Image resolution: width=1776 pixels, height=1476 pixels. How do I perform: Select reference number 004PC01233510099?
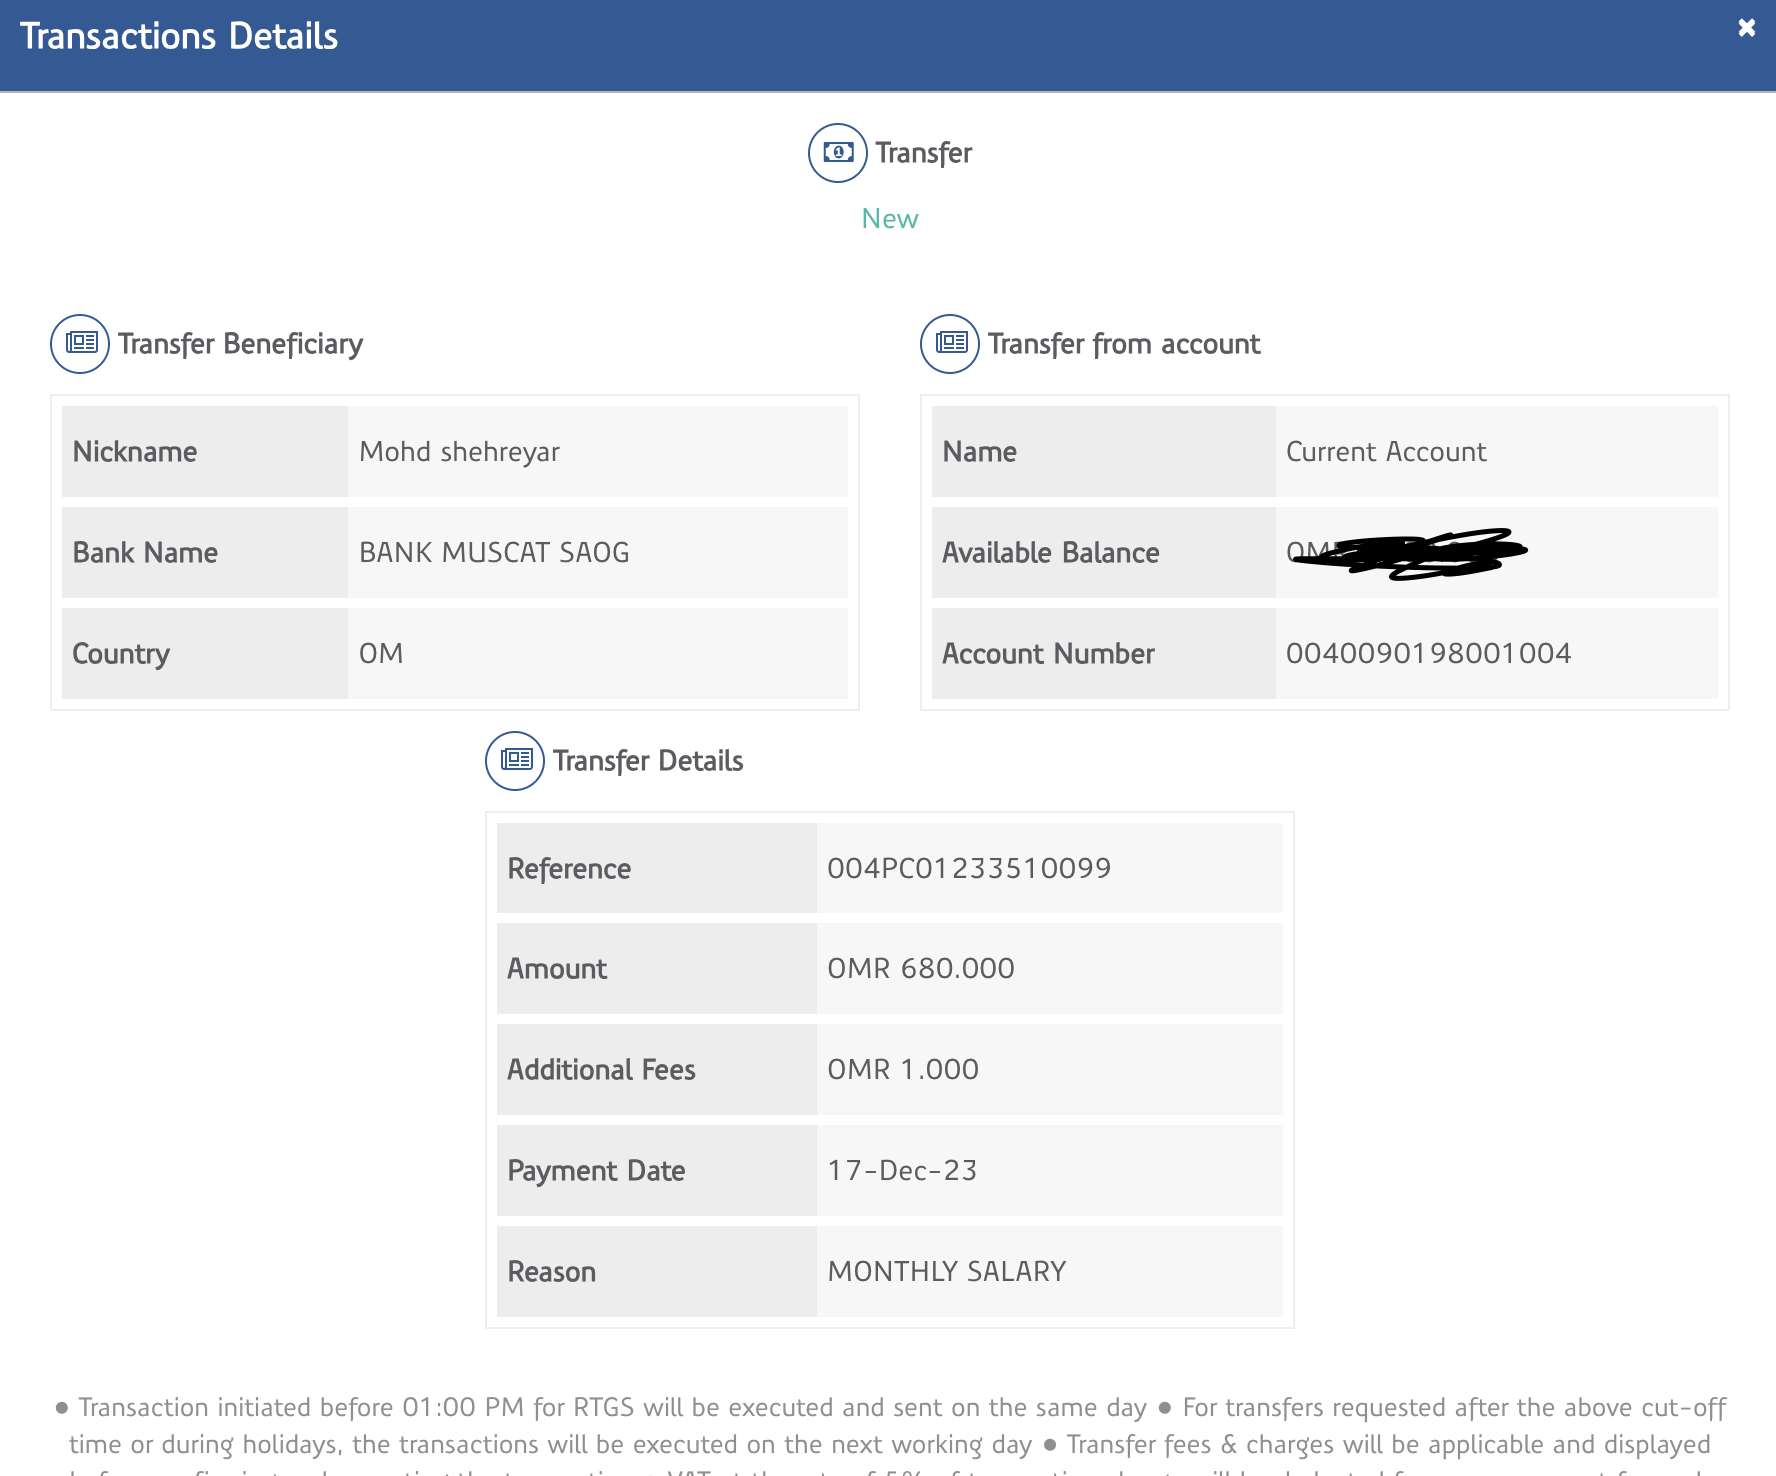coord(968,868)
